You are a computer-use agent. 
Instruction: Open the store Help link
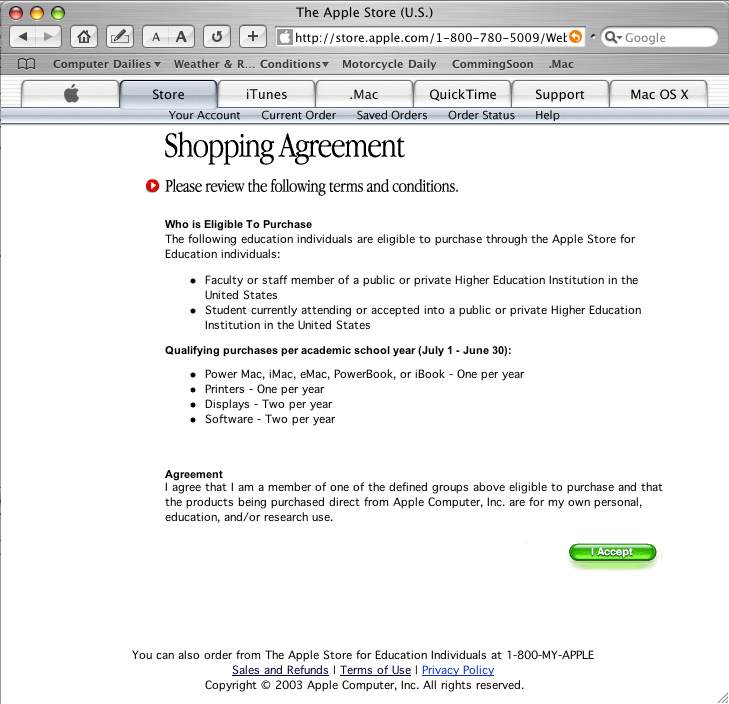point(547,115)
